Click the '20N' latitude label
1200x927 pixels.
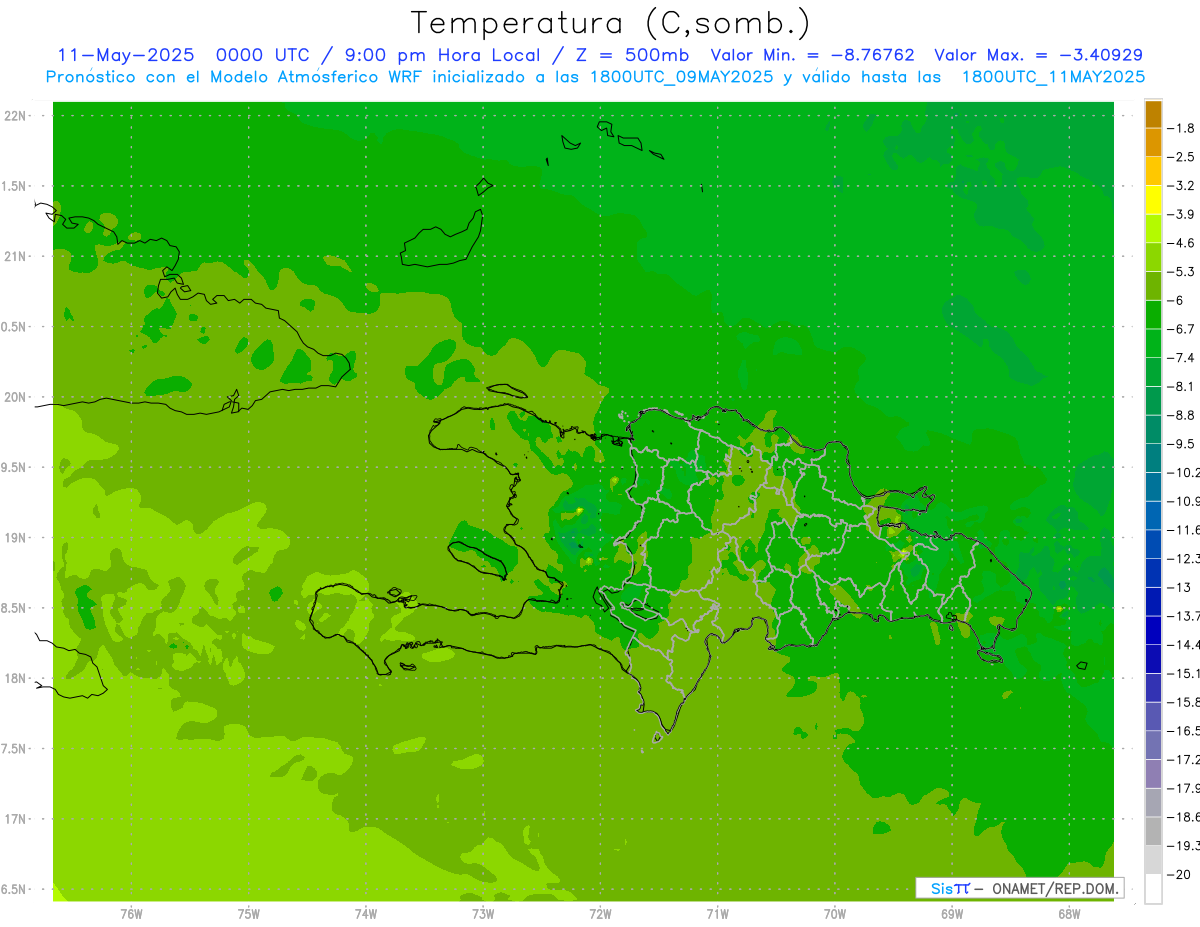coord(16,397)
